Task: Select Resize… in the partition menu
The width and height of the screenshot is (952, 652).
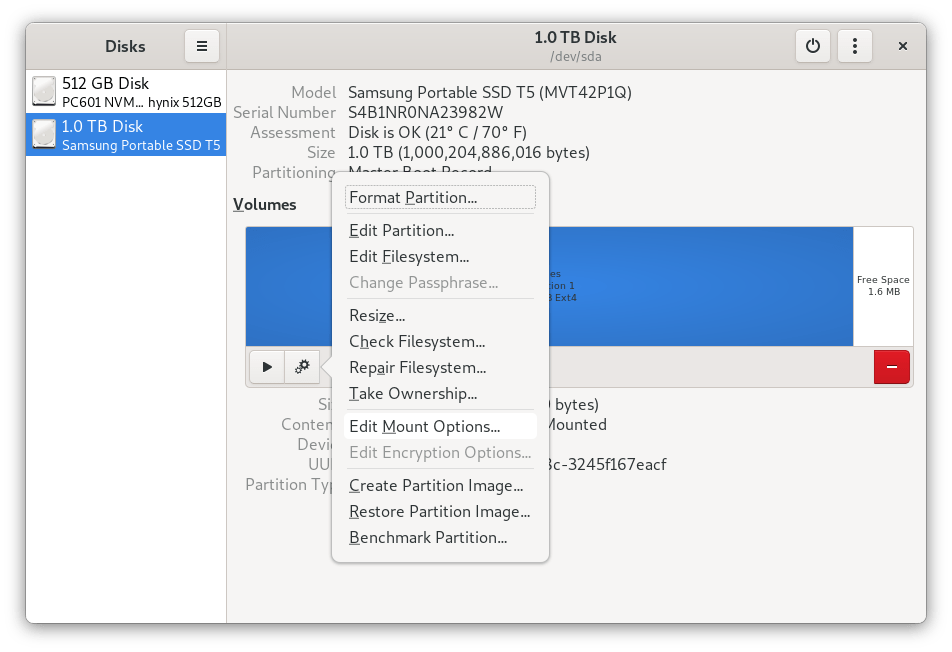Action: [x=440, y=316]
